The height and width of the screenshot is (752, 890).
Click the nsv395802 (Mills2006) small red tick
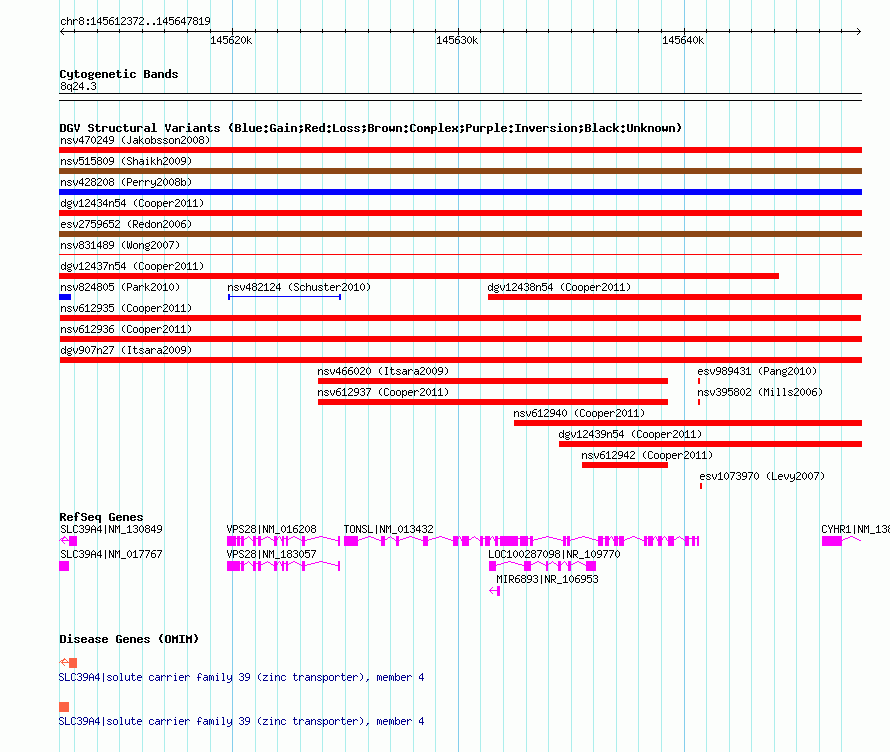click(699, 402)
